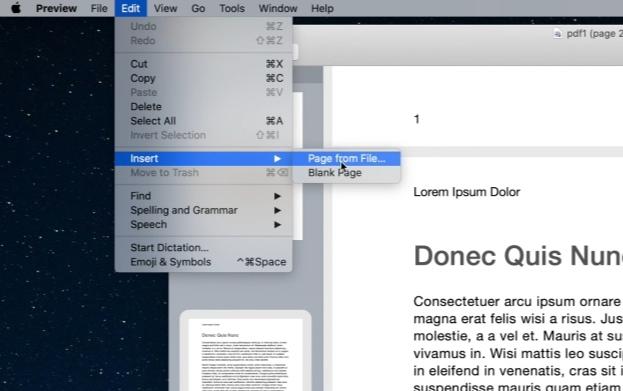
Task: Click page number 1 at page bottom
Action: (416, 119)
